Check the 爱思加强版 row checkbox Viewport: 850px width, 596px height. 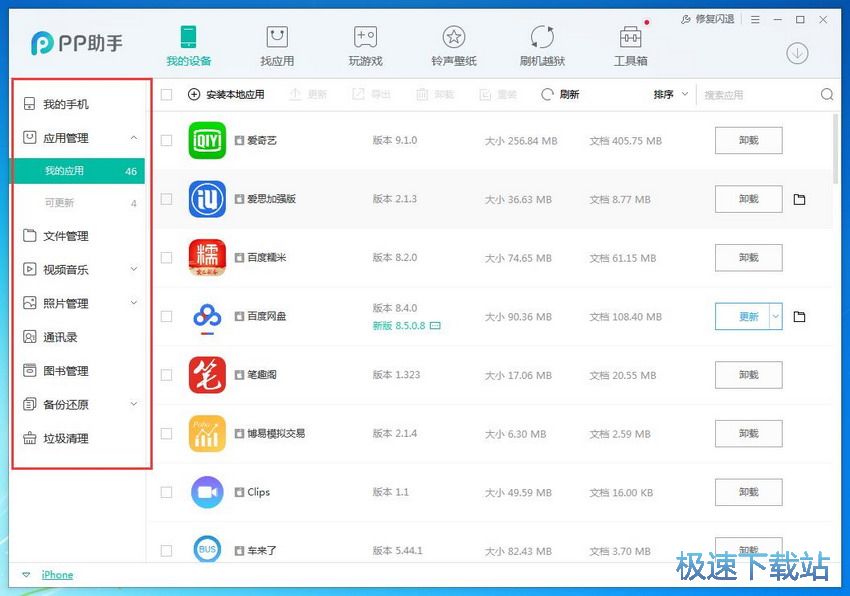click(166, 199)
